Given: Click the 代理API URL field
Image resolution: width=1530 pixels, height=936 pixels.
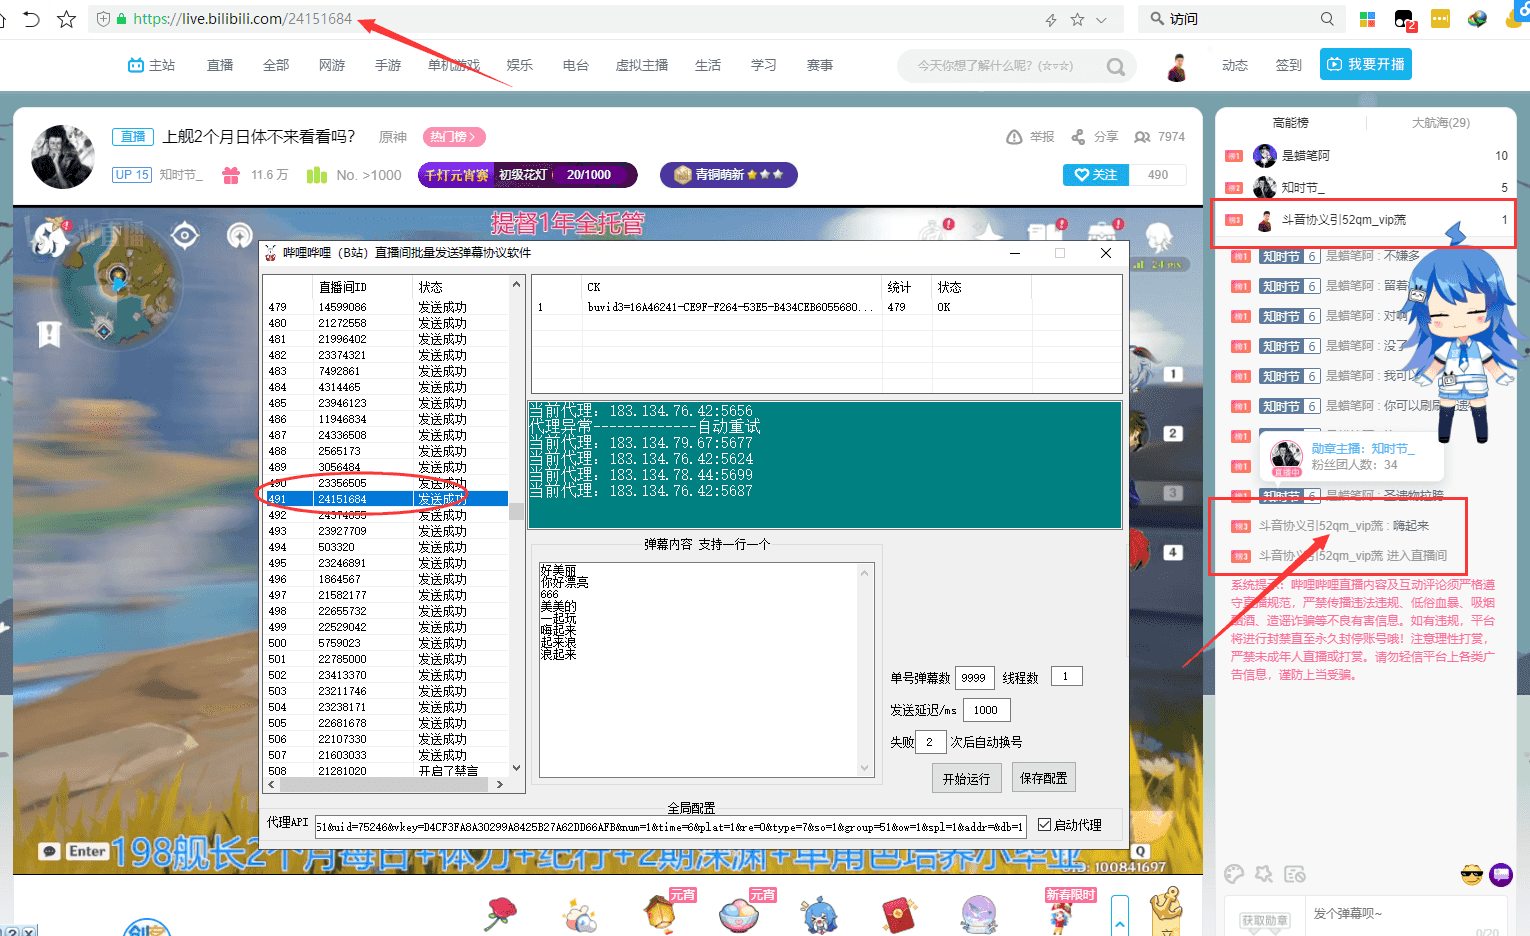Looking at the screenshot, I should coord(670,827).
